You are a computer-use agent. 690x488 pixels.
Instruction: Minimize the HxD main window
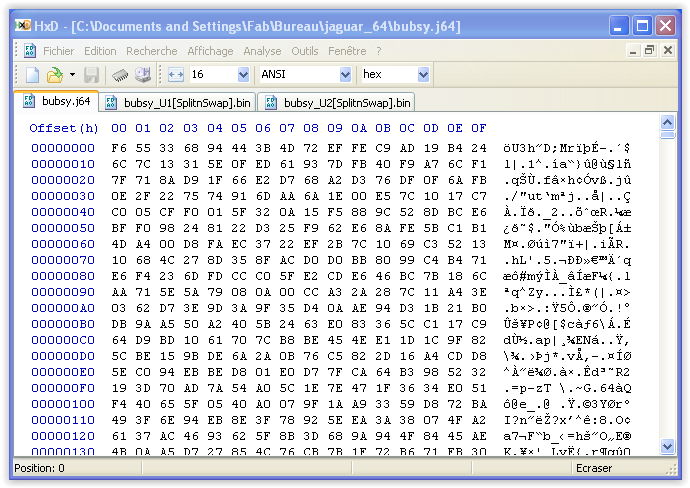pyautogui.click(x=618, y=26)
